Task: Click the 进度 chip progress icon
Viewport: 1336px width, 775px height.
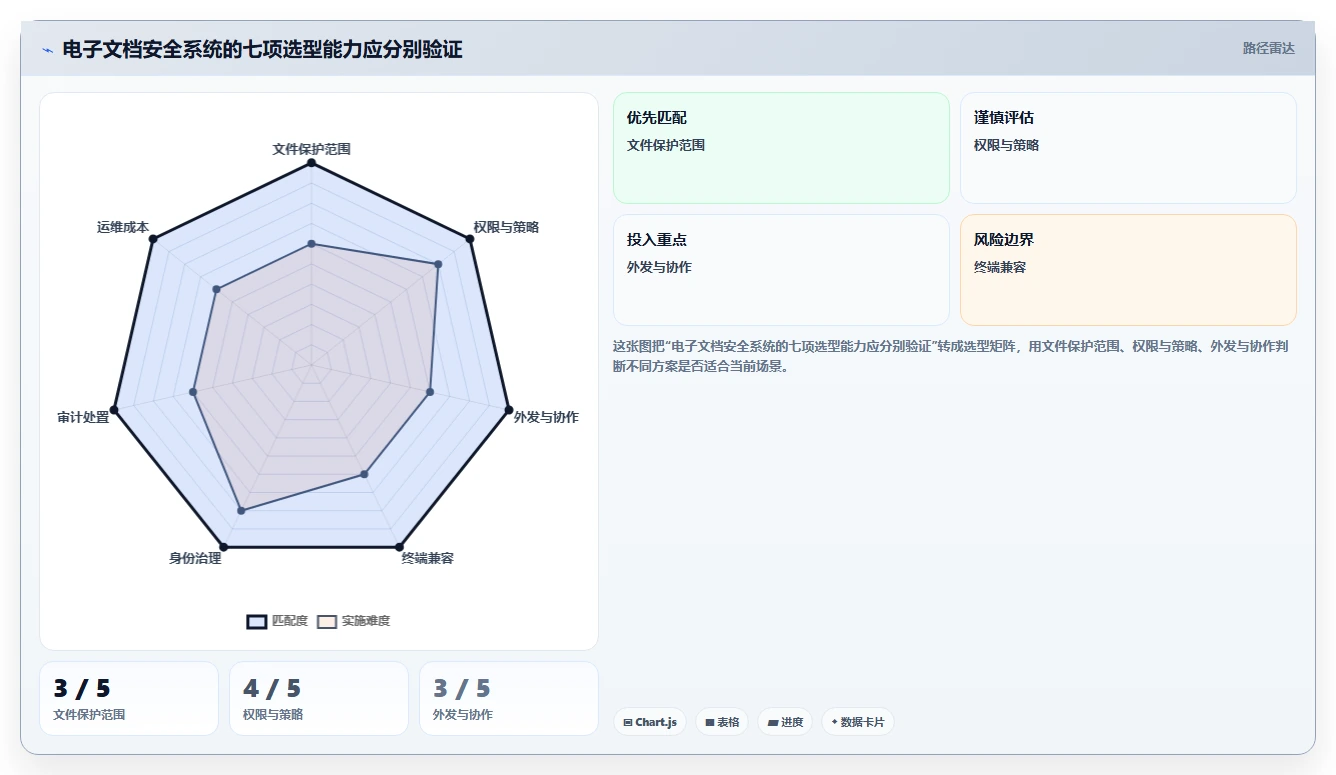Action: [x=773, y=722]
